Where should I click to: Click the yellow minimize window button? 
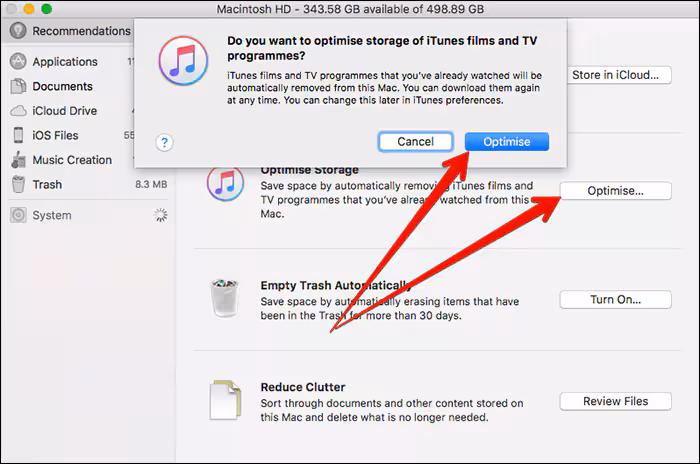pyautogui.click(x=29, y=8)
